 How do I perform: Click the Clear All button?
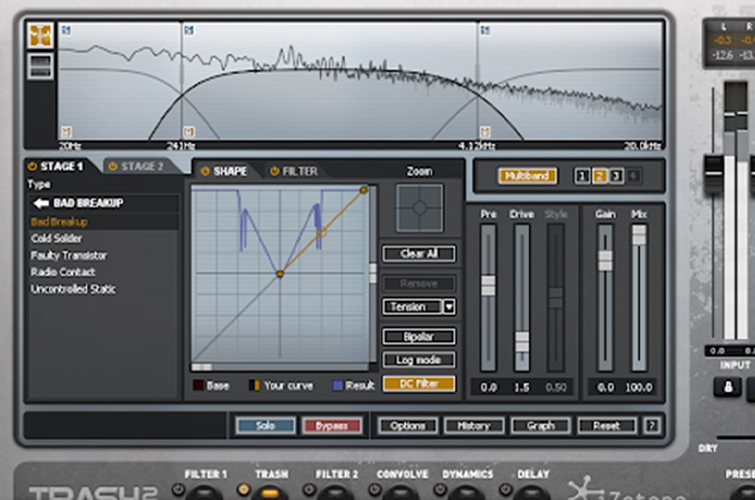(419, 254)
